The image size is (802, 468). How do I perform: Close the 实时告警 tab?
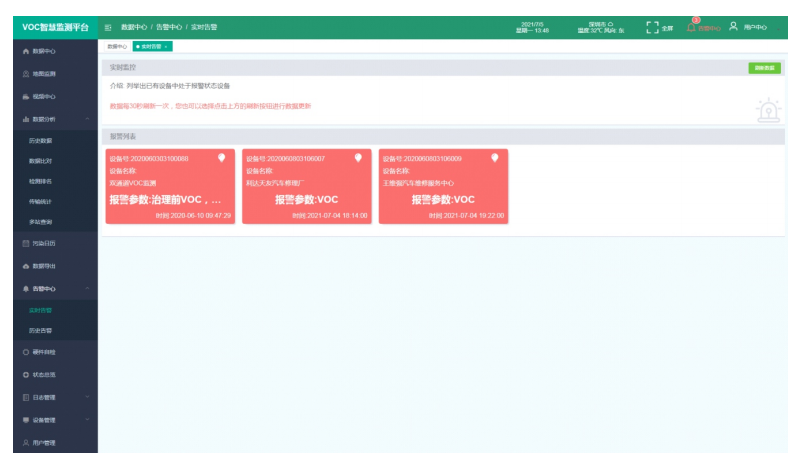pos(166,47)
